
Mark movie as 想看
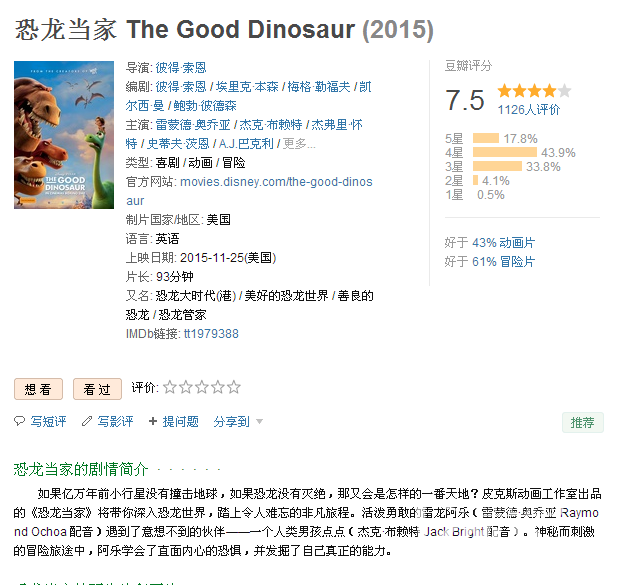click(38, 389)
